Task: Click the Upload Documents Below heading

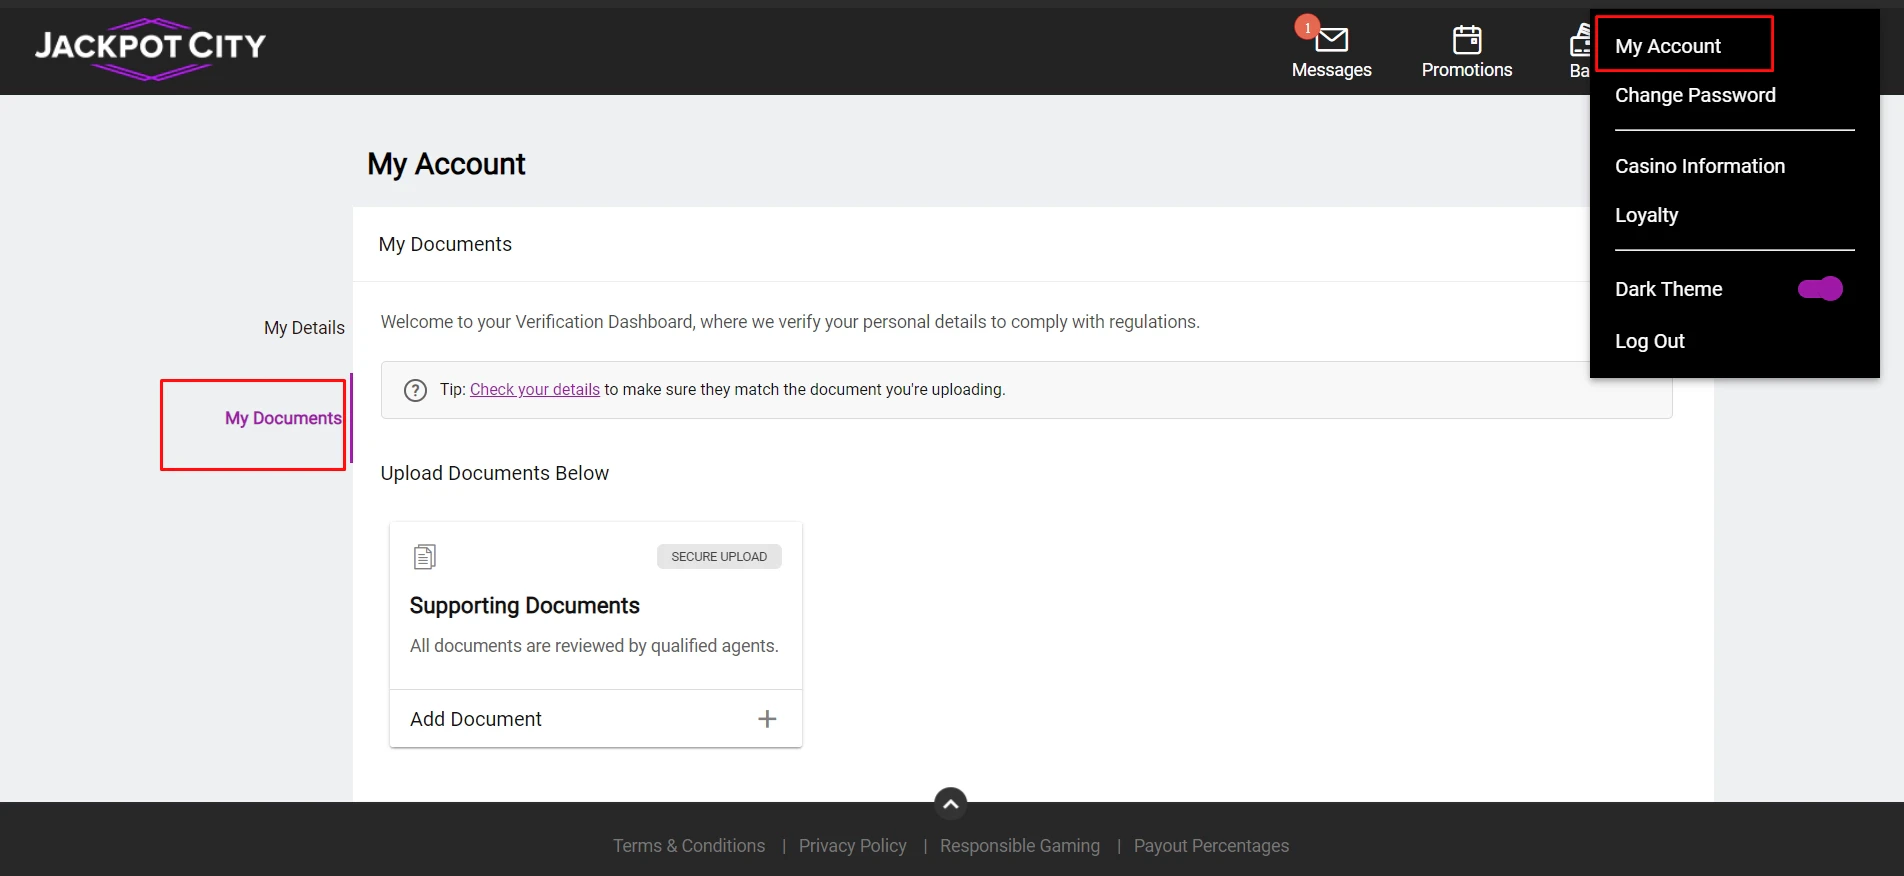Action: [494, 473]
